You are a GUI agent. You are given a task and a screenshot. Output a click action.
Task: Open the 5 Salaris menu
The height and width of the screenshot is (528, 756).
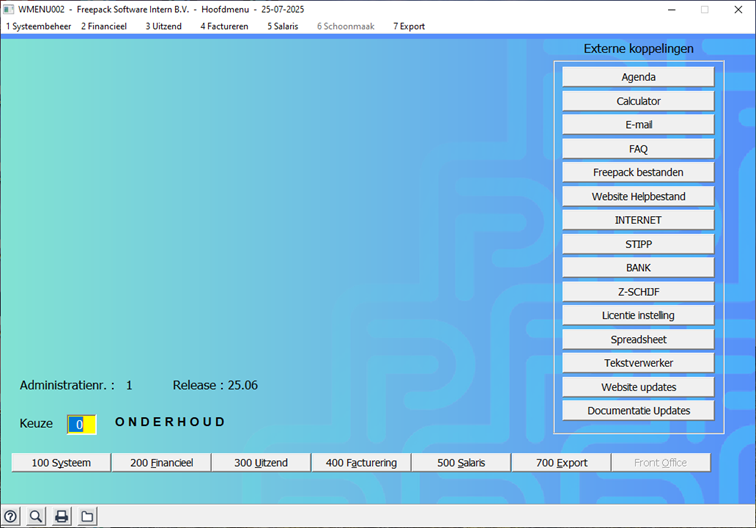(283, 27)
